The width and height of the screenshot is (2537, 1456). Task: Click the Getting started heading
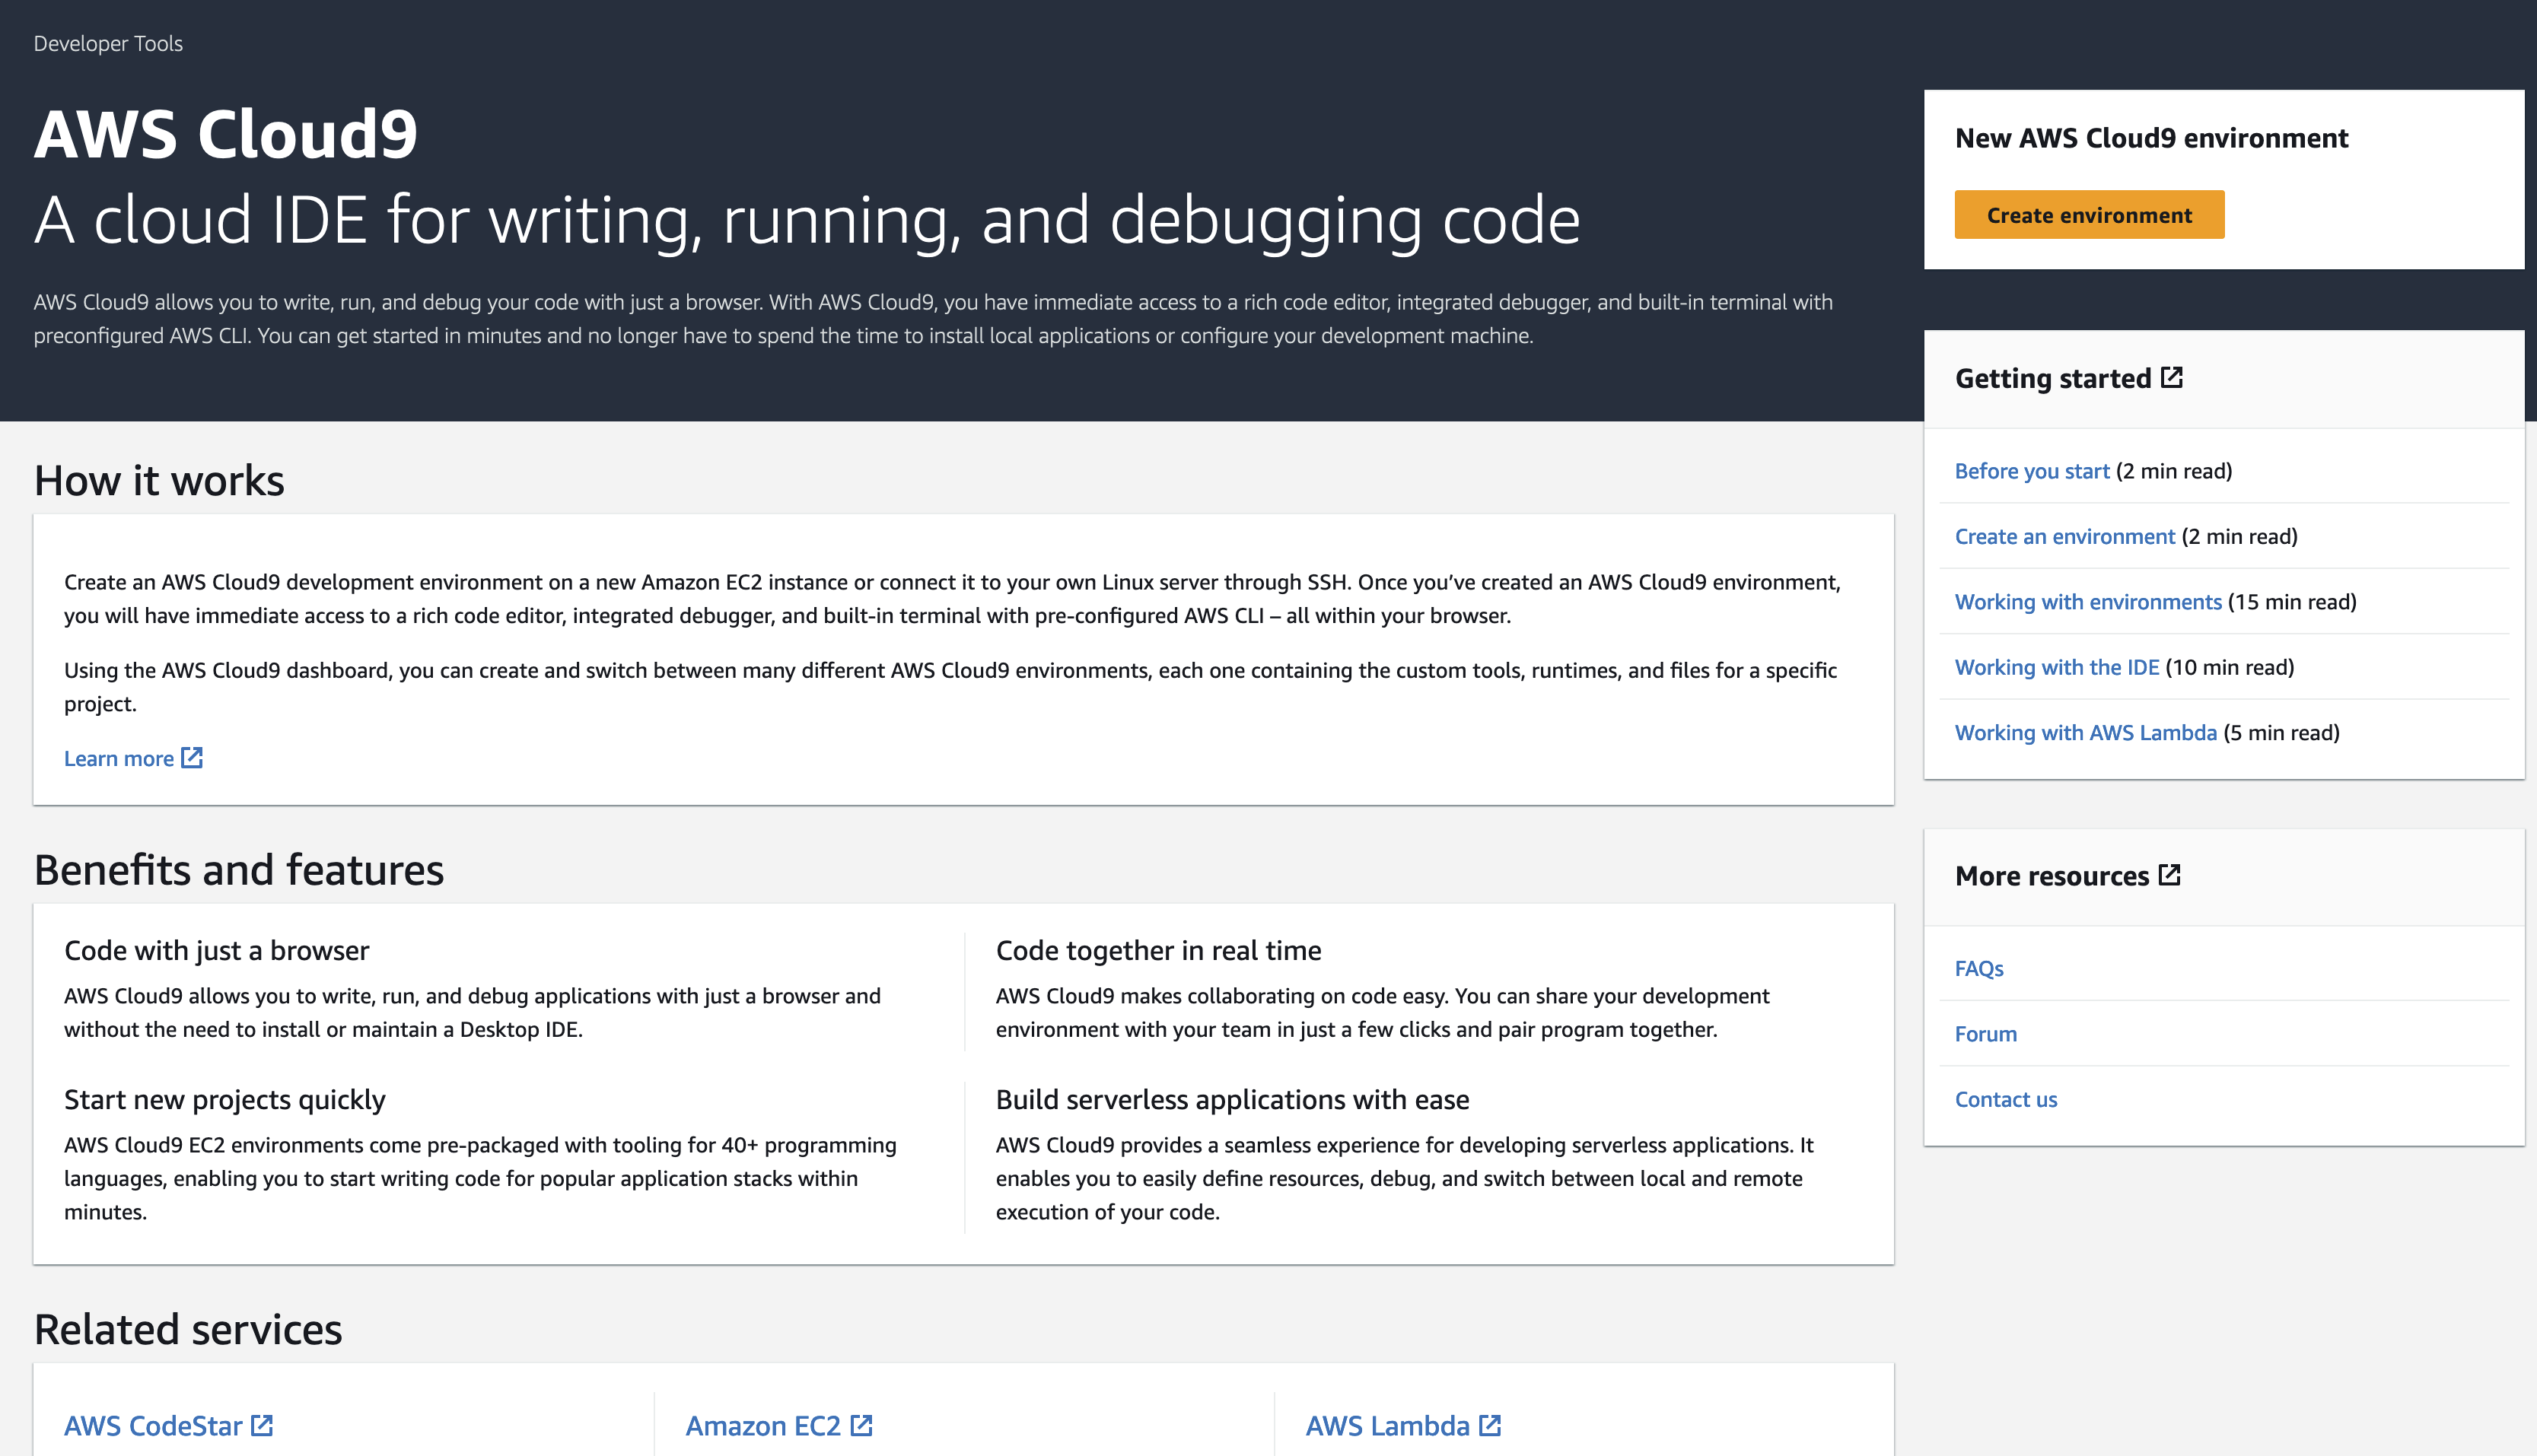(2053, 378)
